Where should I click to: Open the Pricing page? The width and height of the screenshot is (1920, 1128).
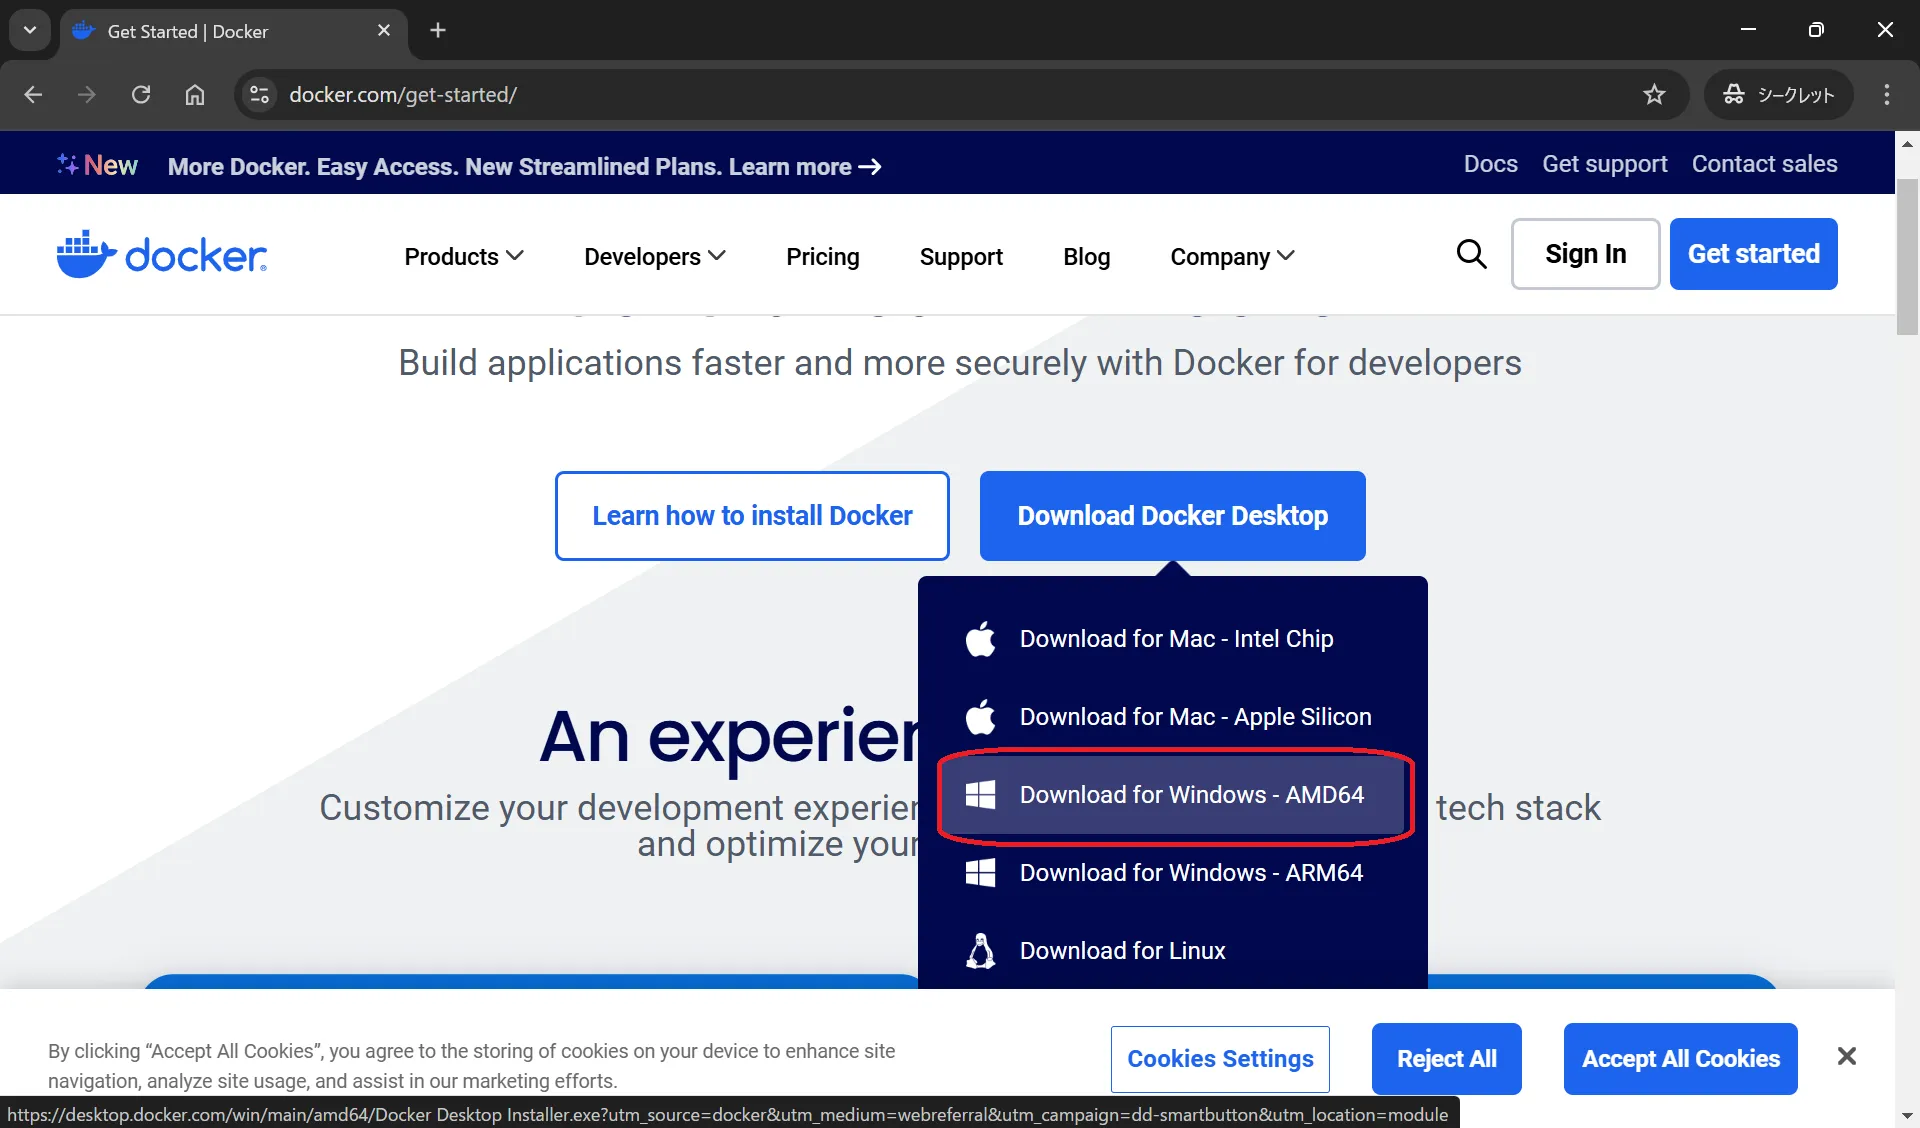tap(822, 257)
